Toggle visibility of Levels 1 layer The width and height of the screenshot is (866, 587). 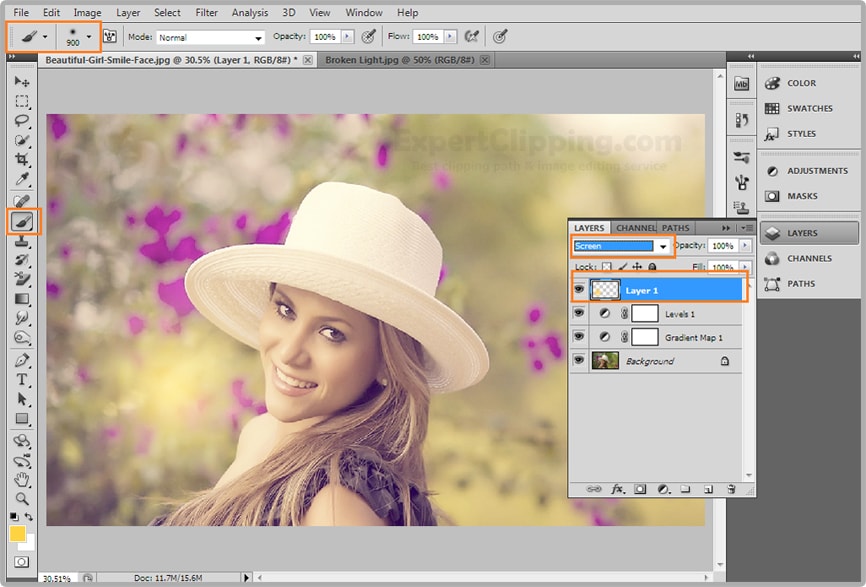coord(578,314)
